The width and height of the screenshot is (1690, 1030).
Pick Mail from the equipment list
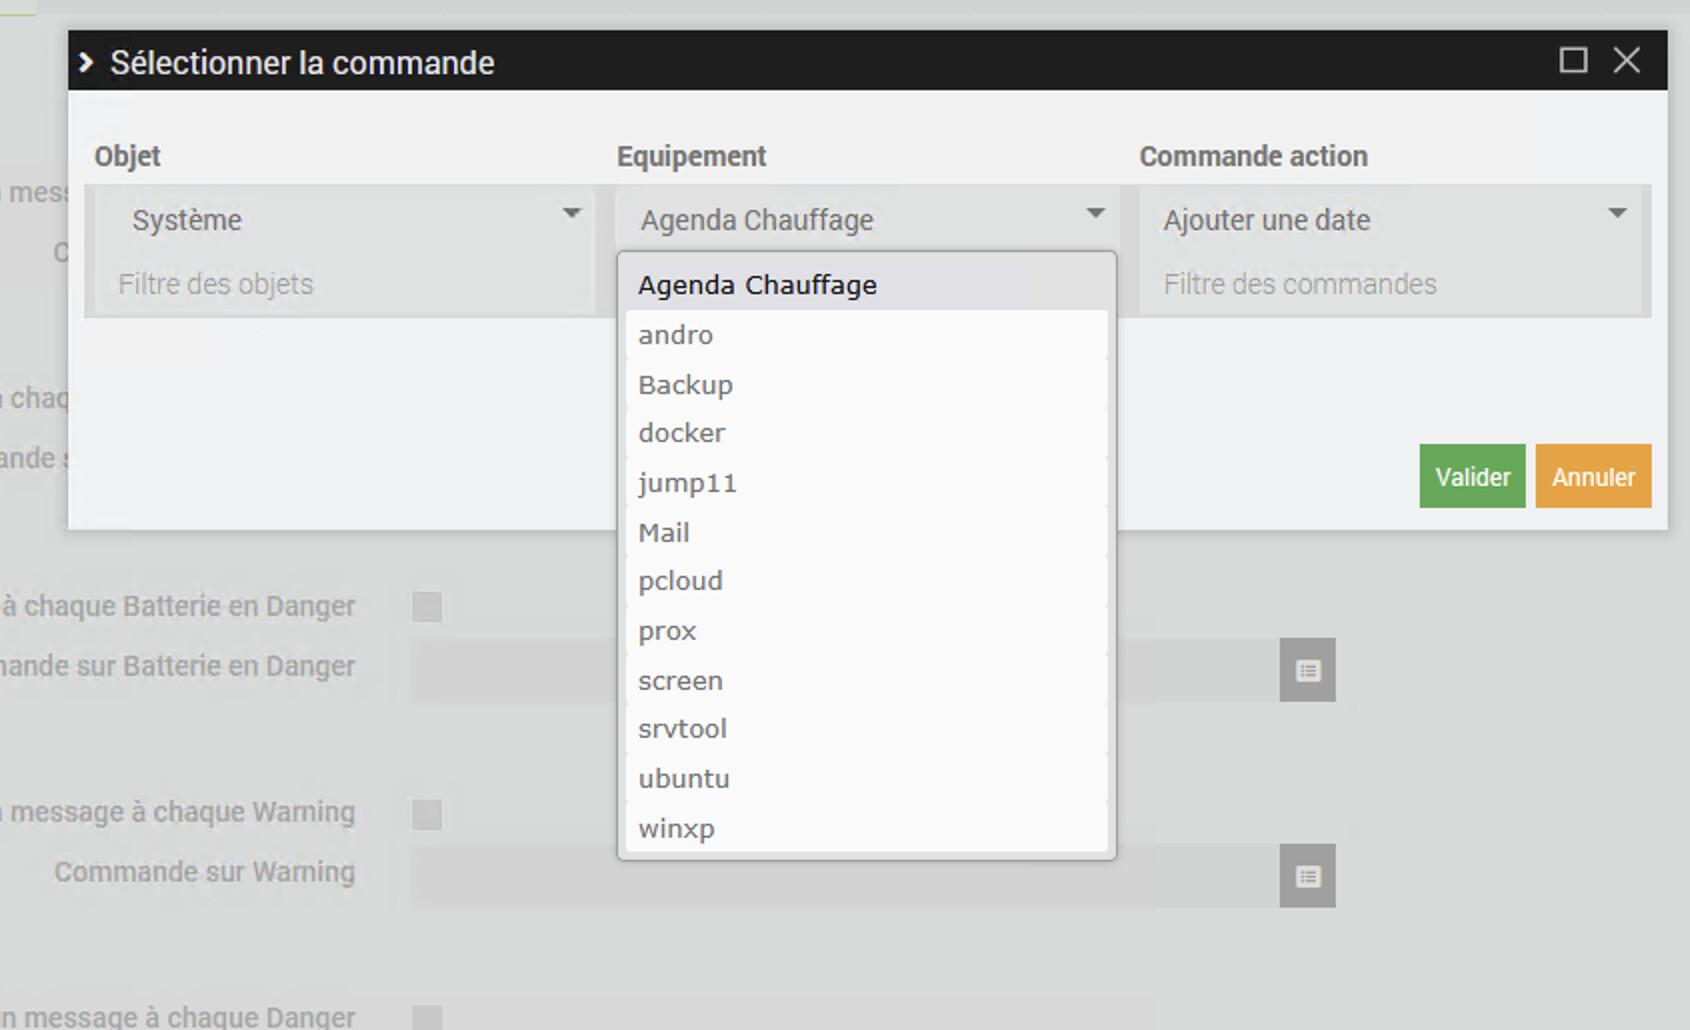[866, 532]
